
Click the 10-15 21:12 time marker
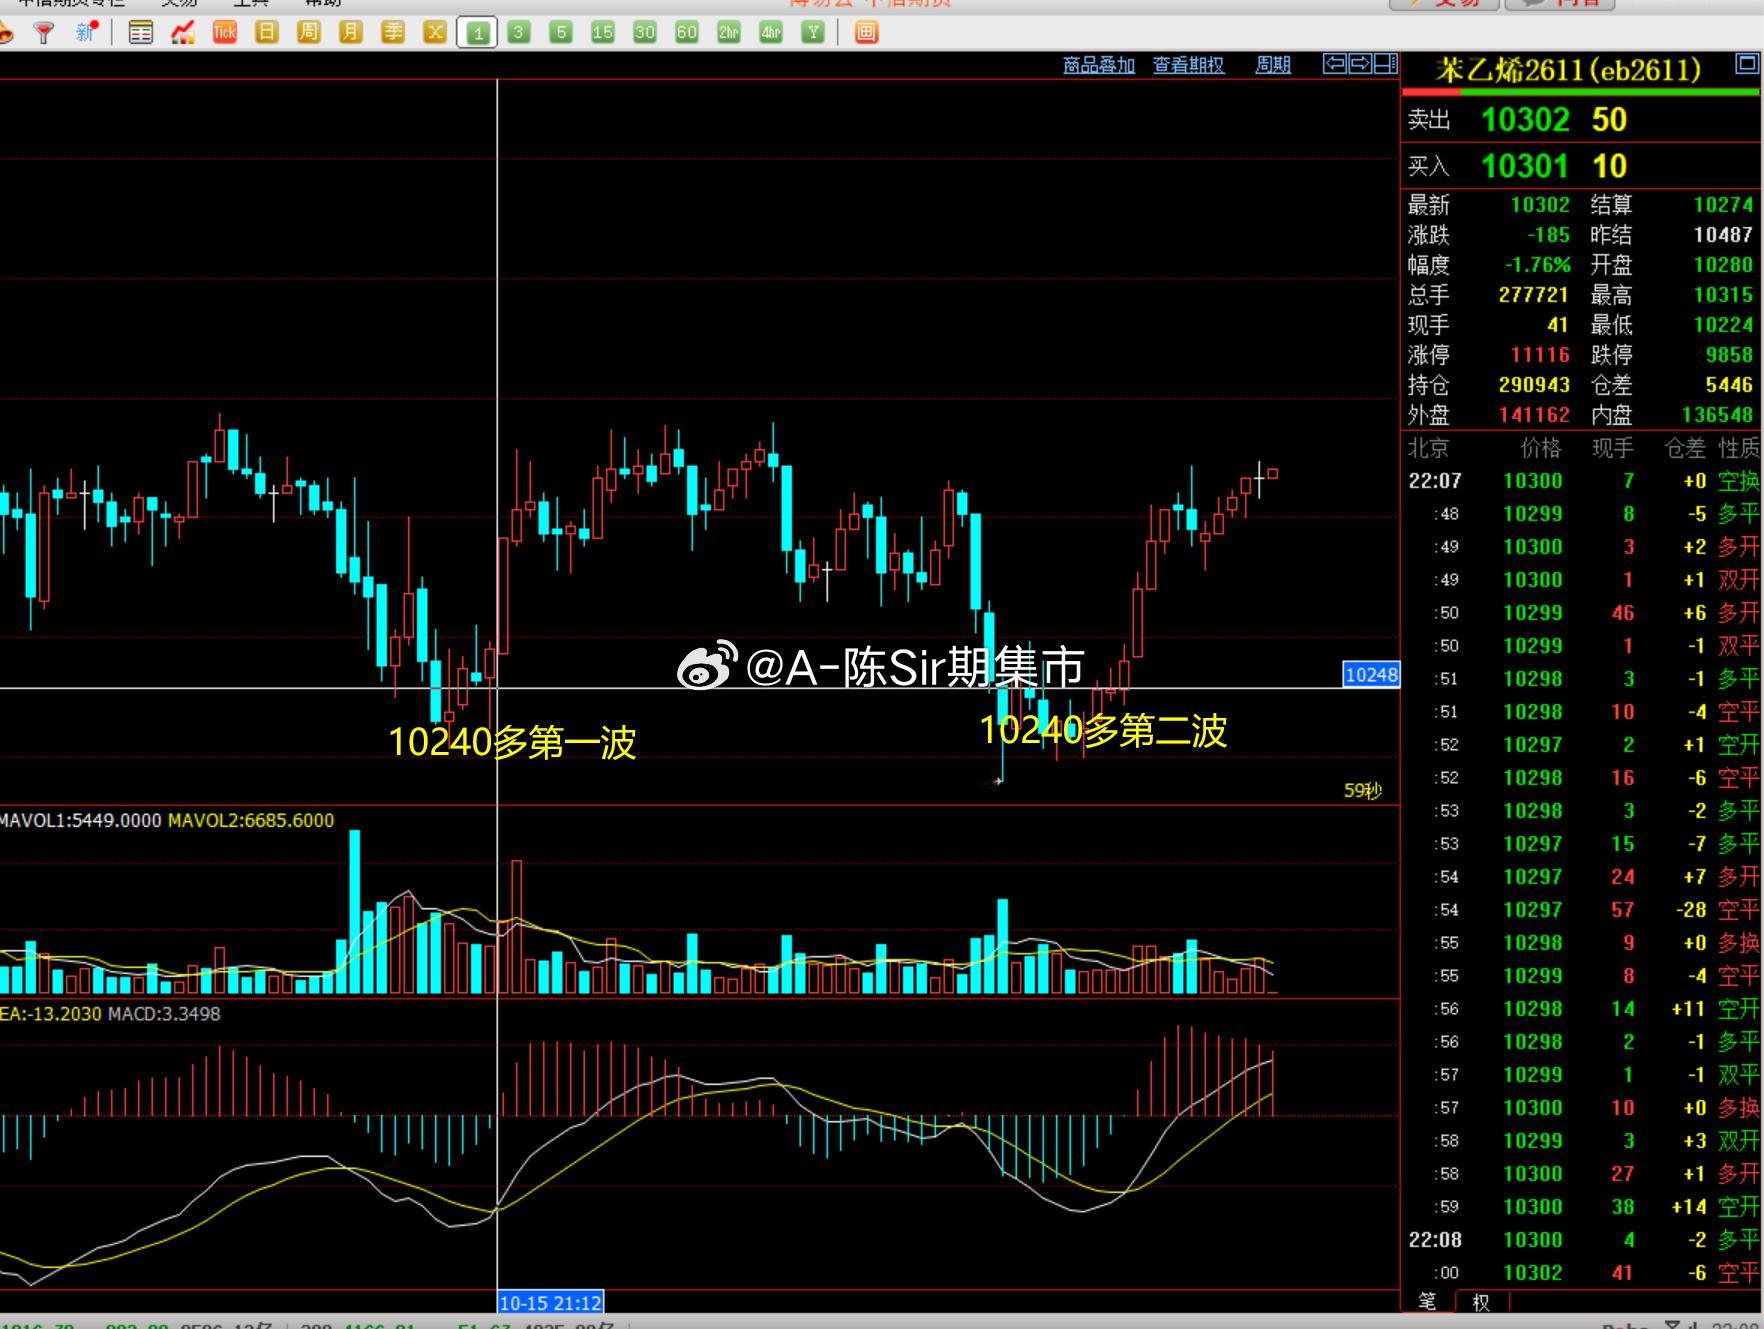click(x=551, y=1302)
